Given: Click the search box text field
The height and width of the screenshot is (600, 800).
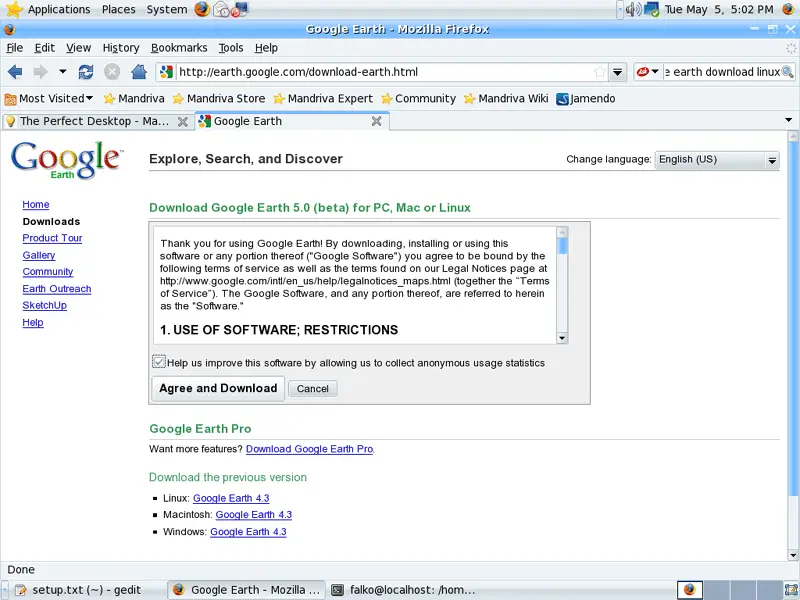Looking at the screenshot, I should [721, 72].
